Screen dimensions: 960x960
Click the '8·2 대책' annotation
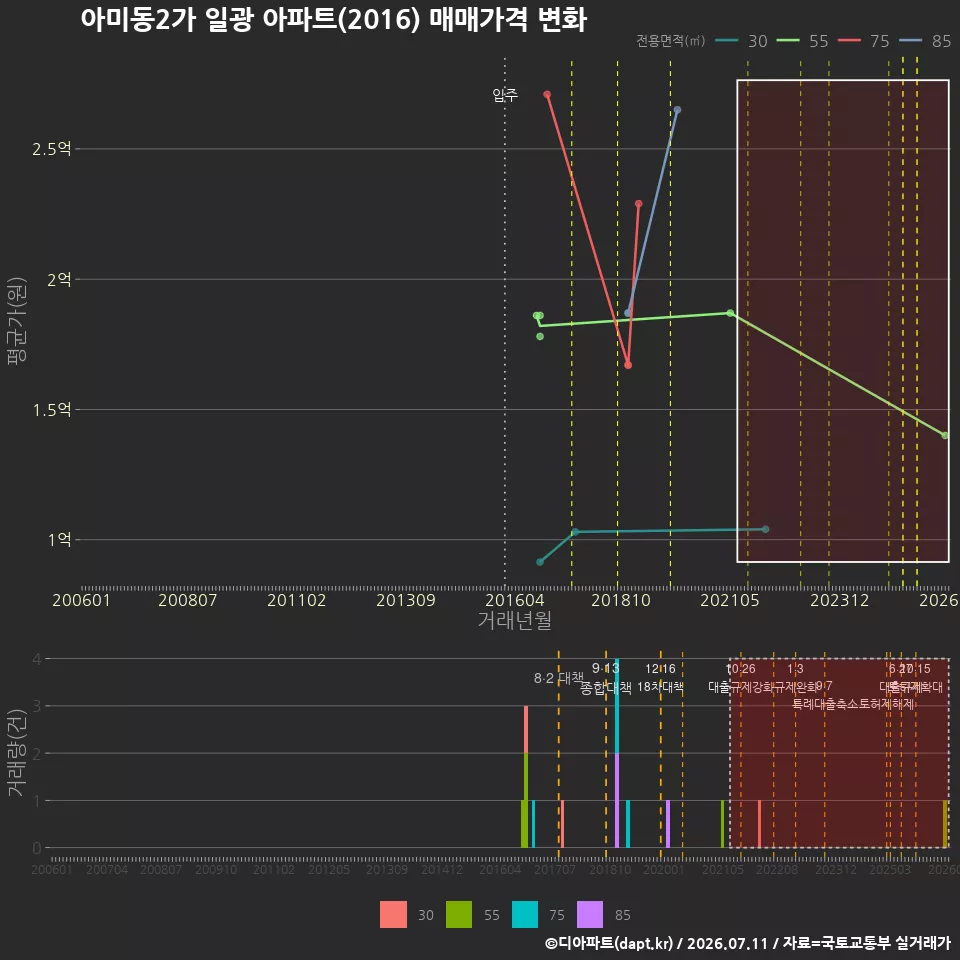pyautogui.click(x=558, y=678)
